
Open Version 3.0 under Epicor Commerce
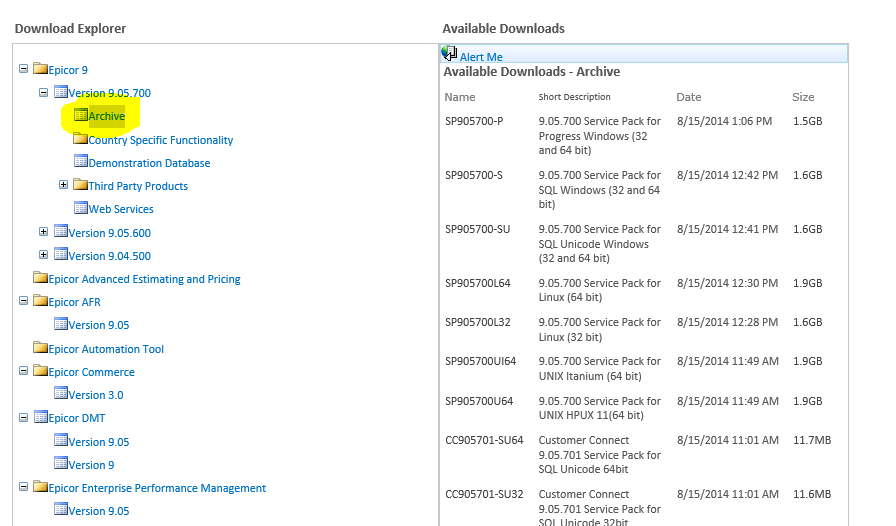click(x=96, y=395)
